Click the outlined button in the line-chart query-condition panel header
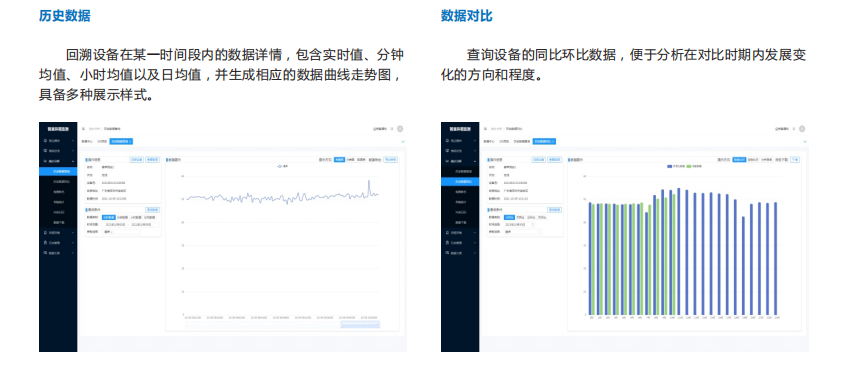Viewport: 850px width, 376px height. (151, 210)
